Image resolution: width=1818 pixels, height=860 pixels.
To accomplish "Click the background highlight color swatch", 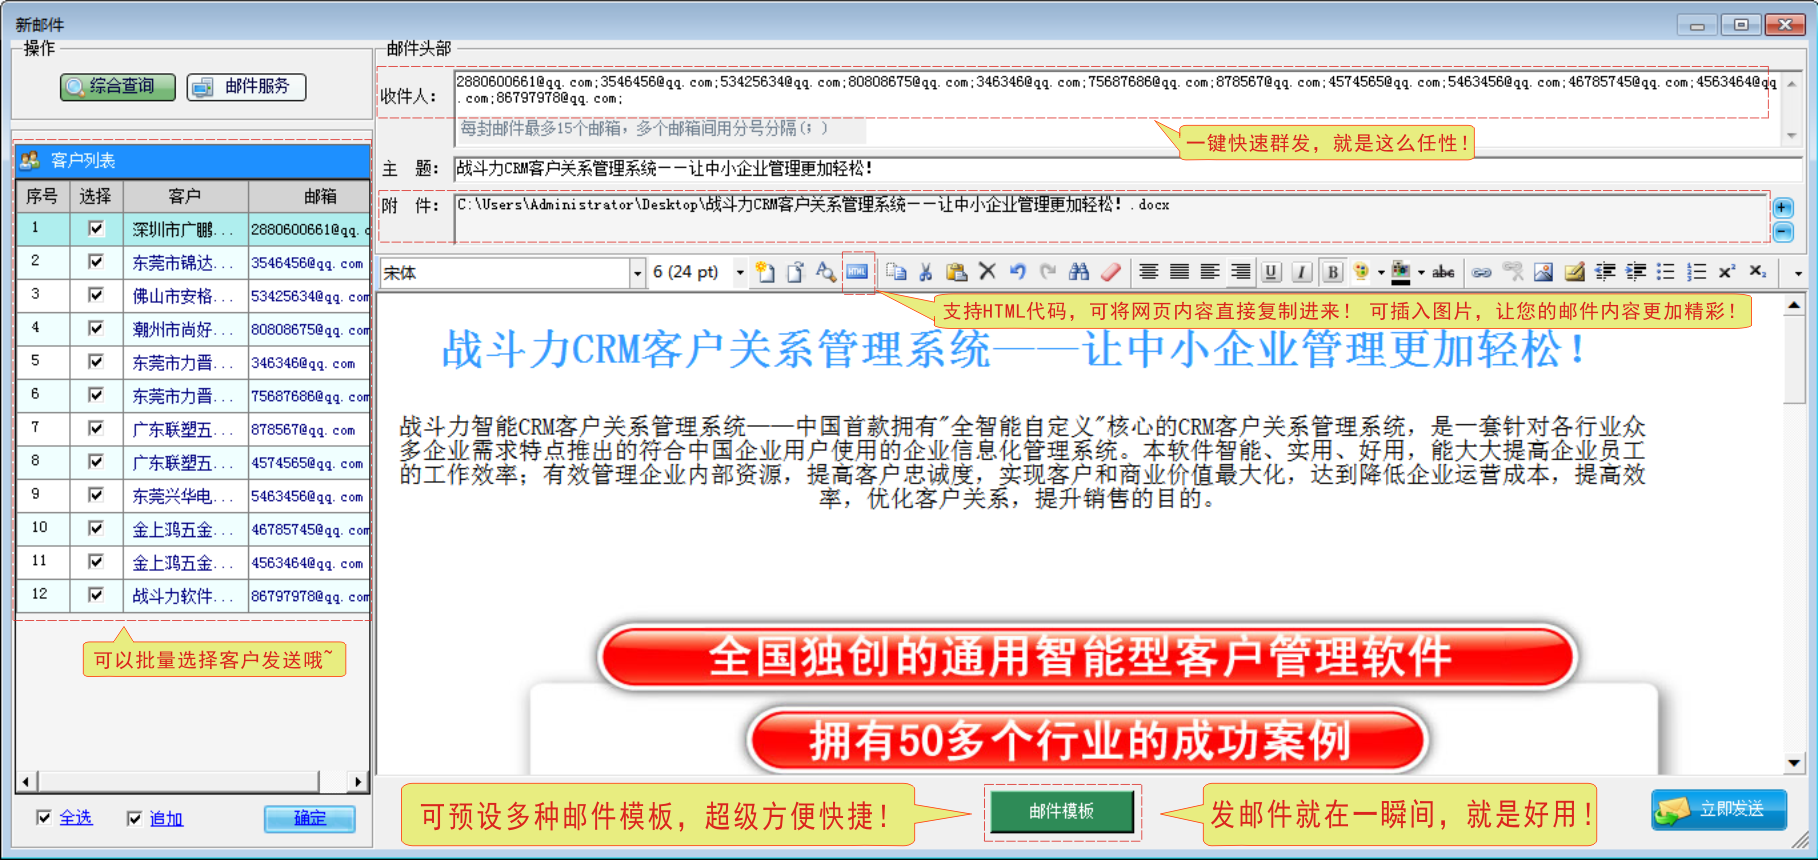I will coord(1402,272).
